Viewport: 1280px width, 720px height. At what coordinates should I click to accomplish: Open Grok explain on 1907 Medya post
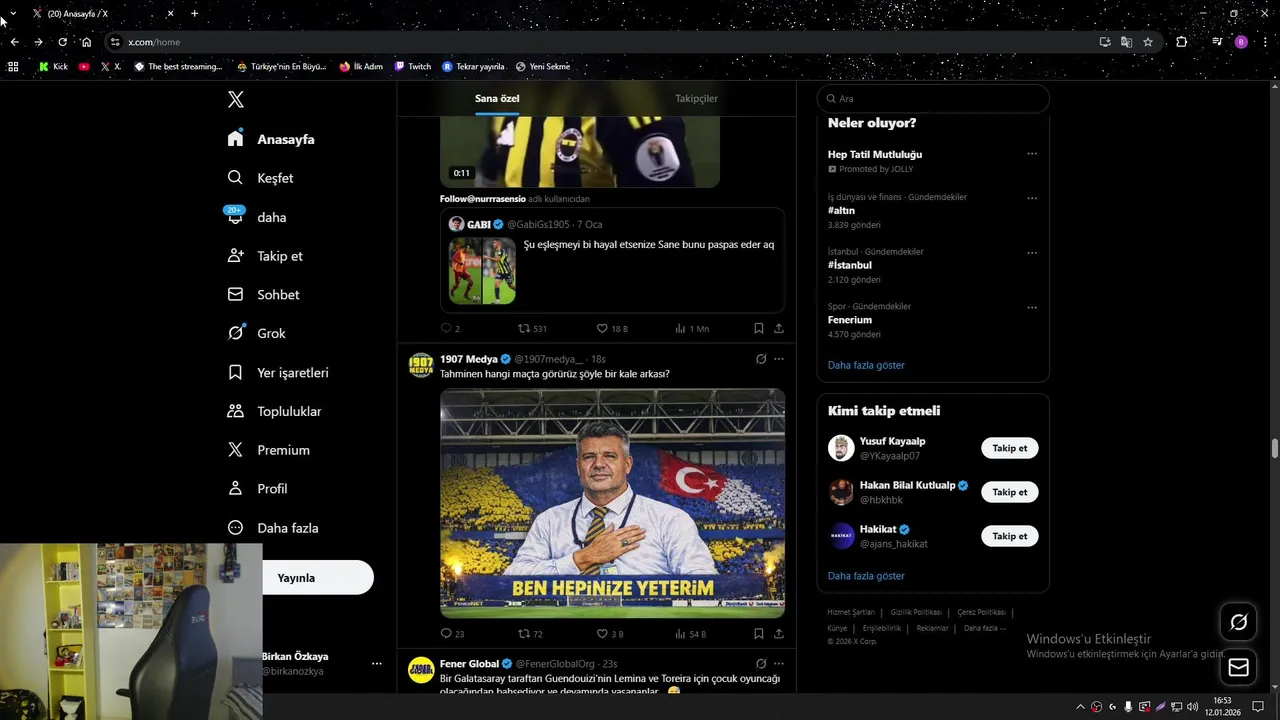click(761, 359)
